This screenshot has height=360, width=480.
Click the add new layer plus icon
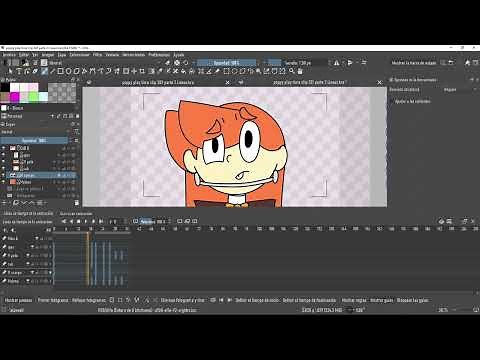(4, 203)
